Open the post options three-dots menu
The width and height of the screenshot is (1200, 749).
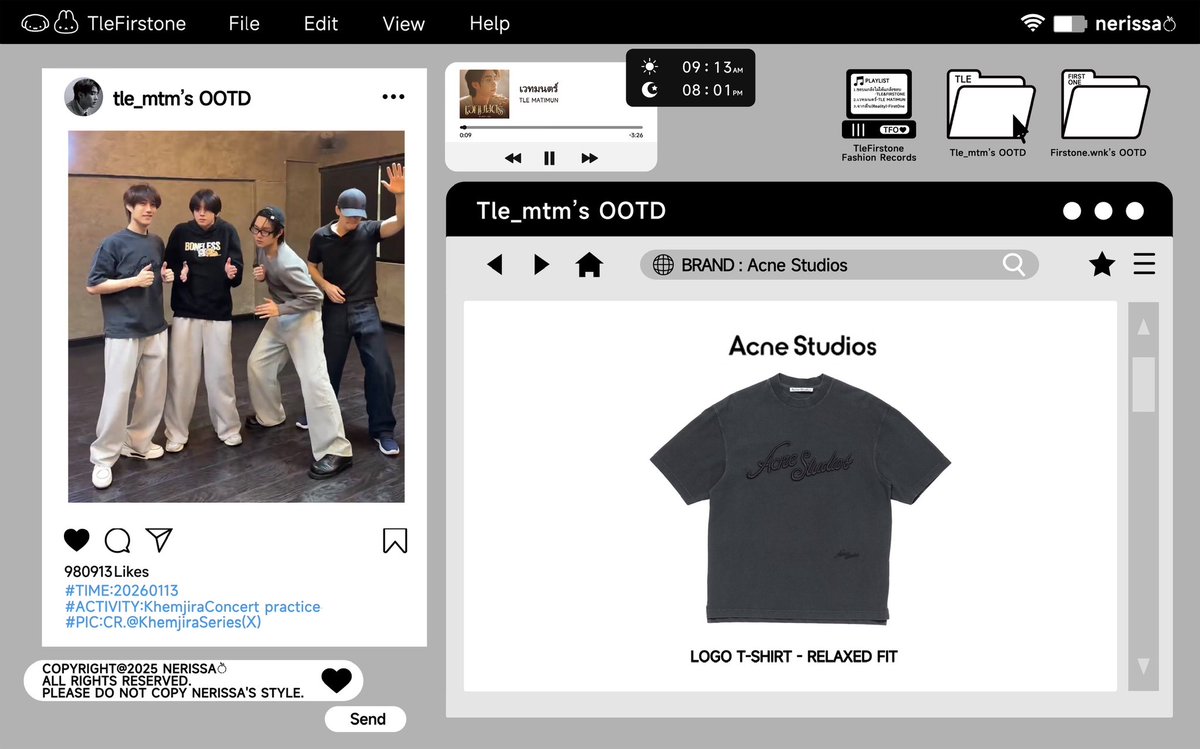(393, 97)
